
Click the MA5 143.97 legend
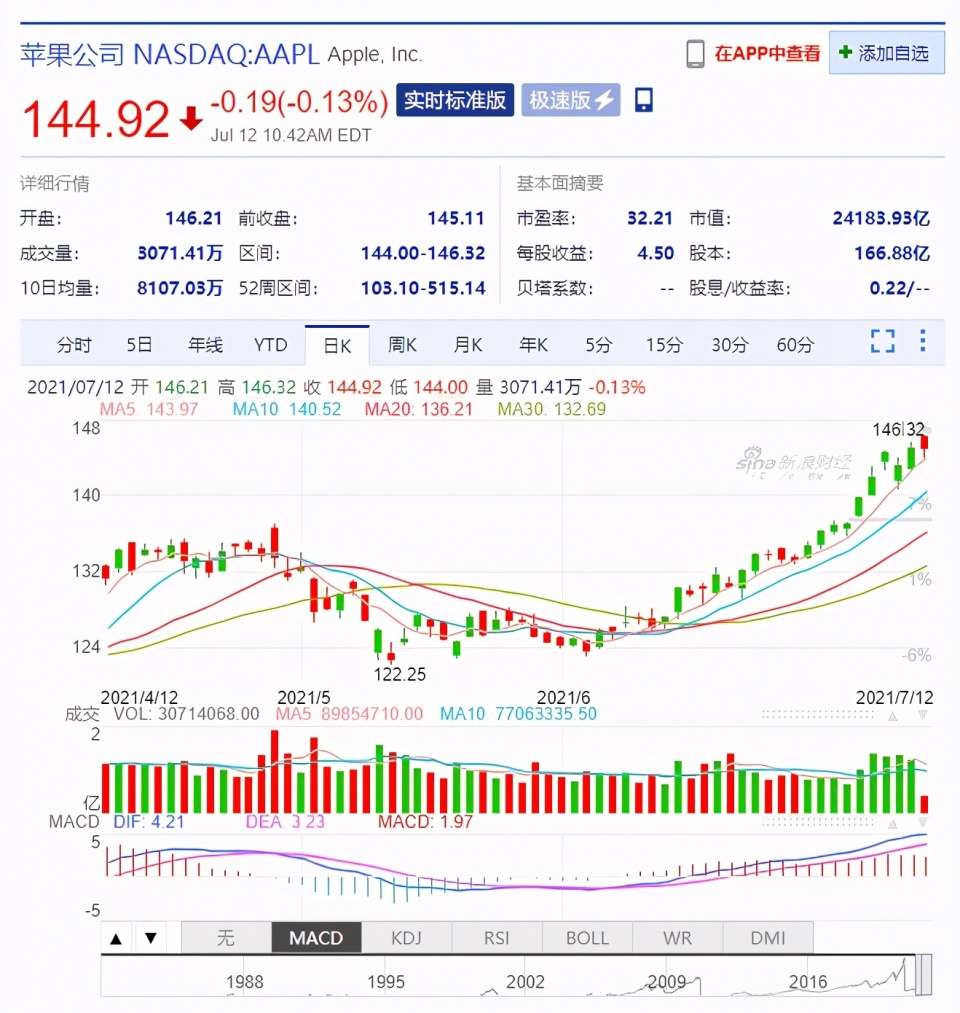(149, 409)
